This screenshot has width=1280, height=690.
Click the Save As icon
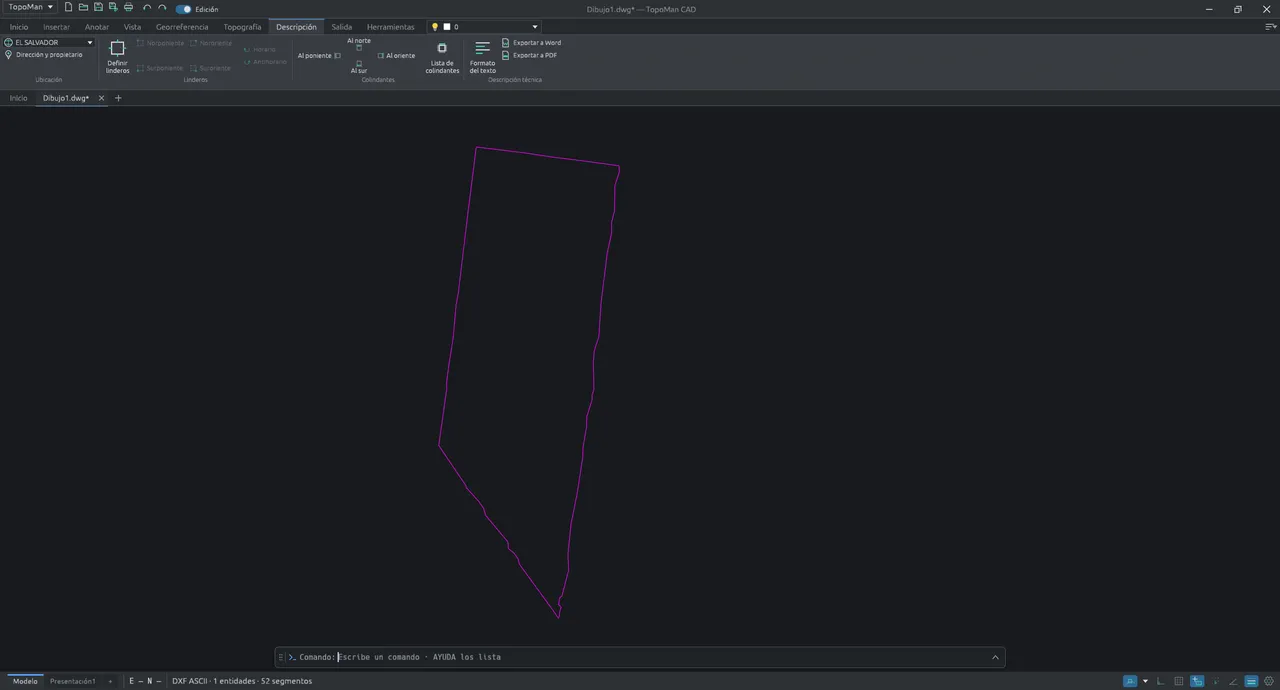(x=113, y=8)
